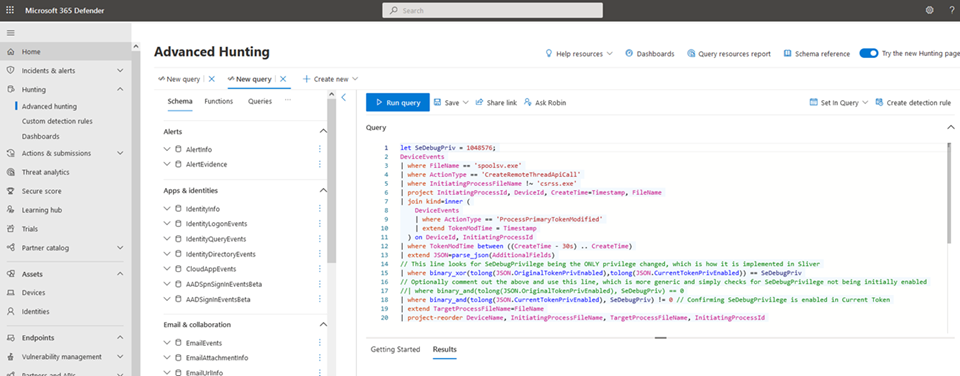The image size is (960, 376).
Task: Collapse the Alerts schema group
Action: point(323,132)
